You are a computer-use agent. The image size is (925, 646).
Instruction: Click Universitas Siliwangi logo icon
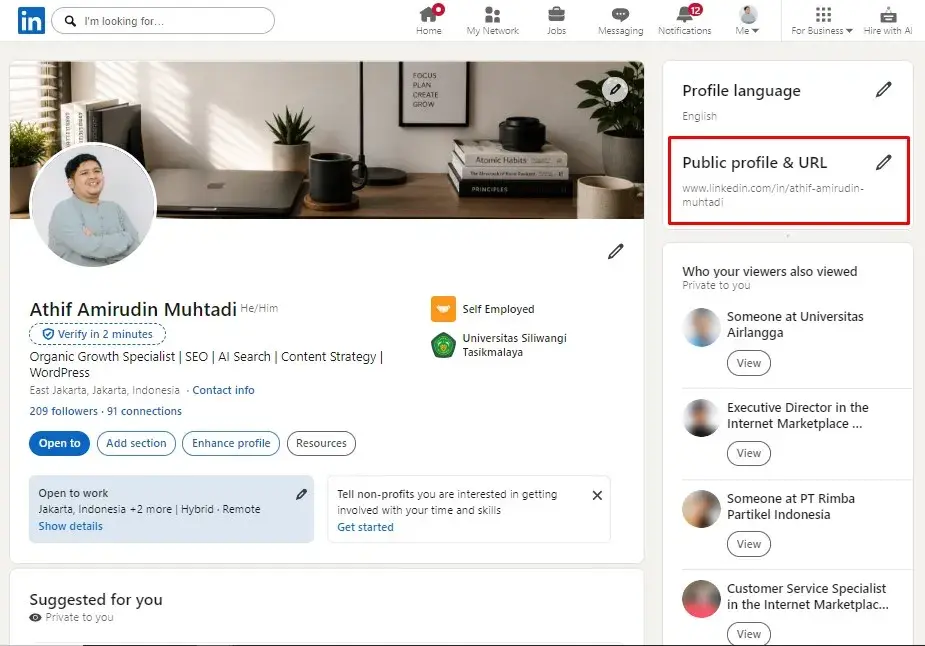click(443, 345)
